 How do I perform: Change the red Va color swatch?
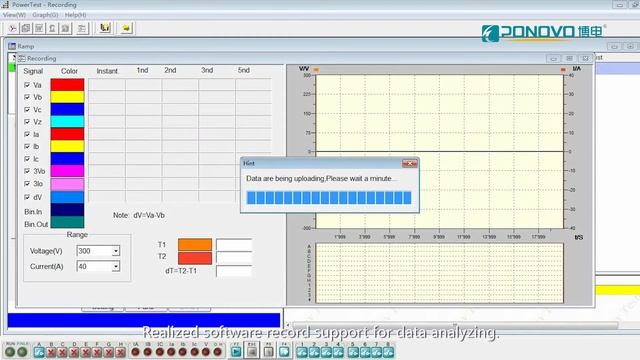click(x=67, y=84)
